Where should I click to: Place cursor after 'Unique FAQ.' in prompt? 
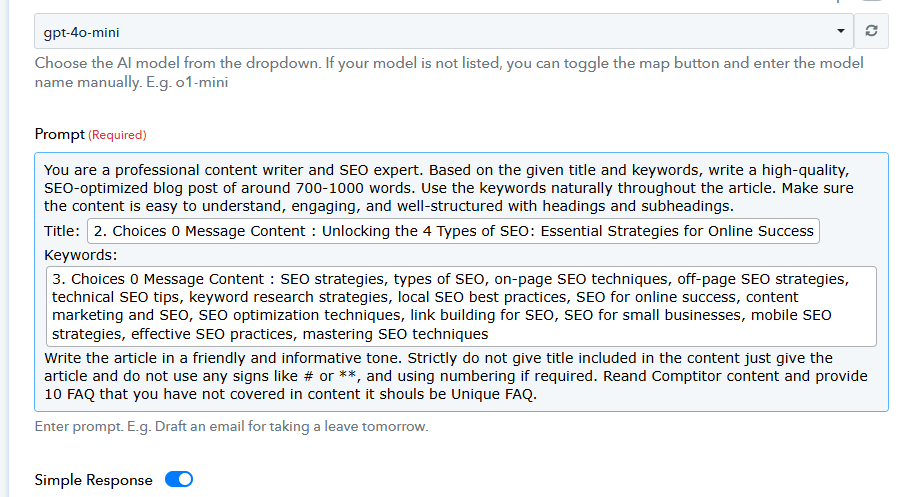click(537, 395)
